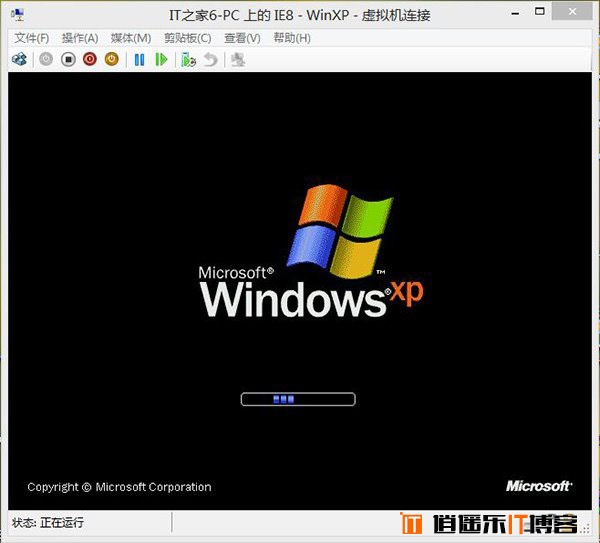Click inside the VM display on Windows logo
The width and height of the screenshot is (600, 543).
point(341,232)
